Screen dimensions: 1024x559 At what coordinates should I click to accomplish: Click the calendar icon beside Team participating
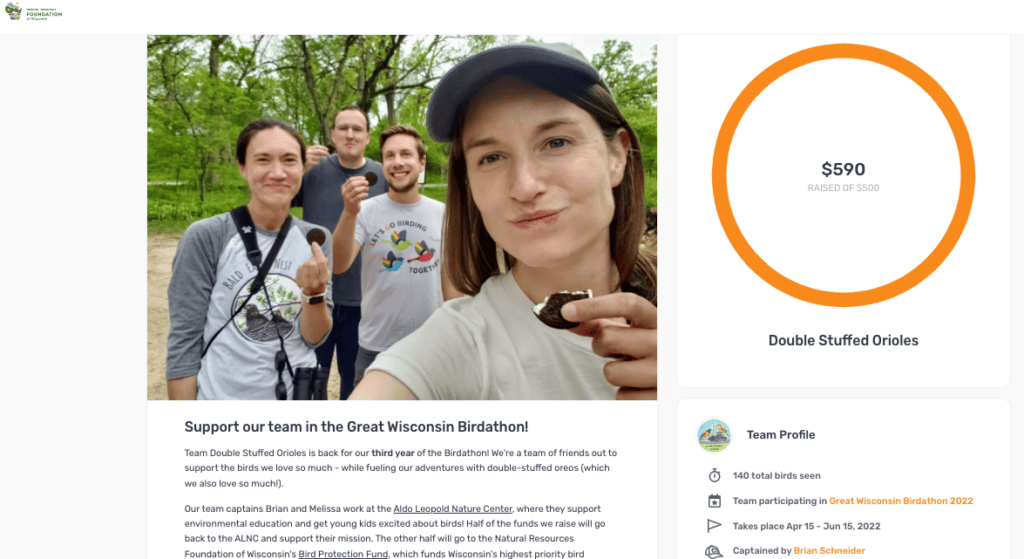[714, 501]
